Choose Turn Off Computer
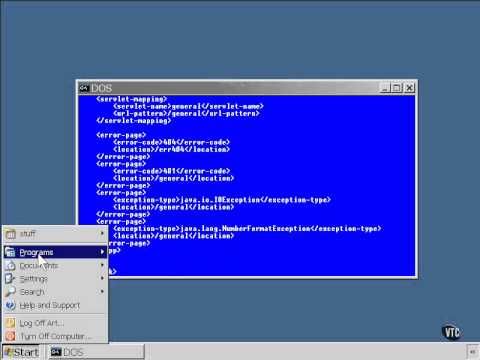The image size is (480, 360). tap(55, 336)
